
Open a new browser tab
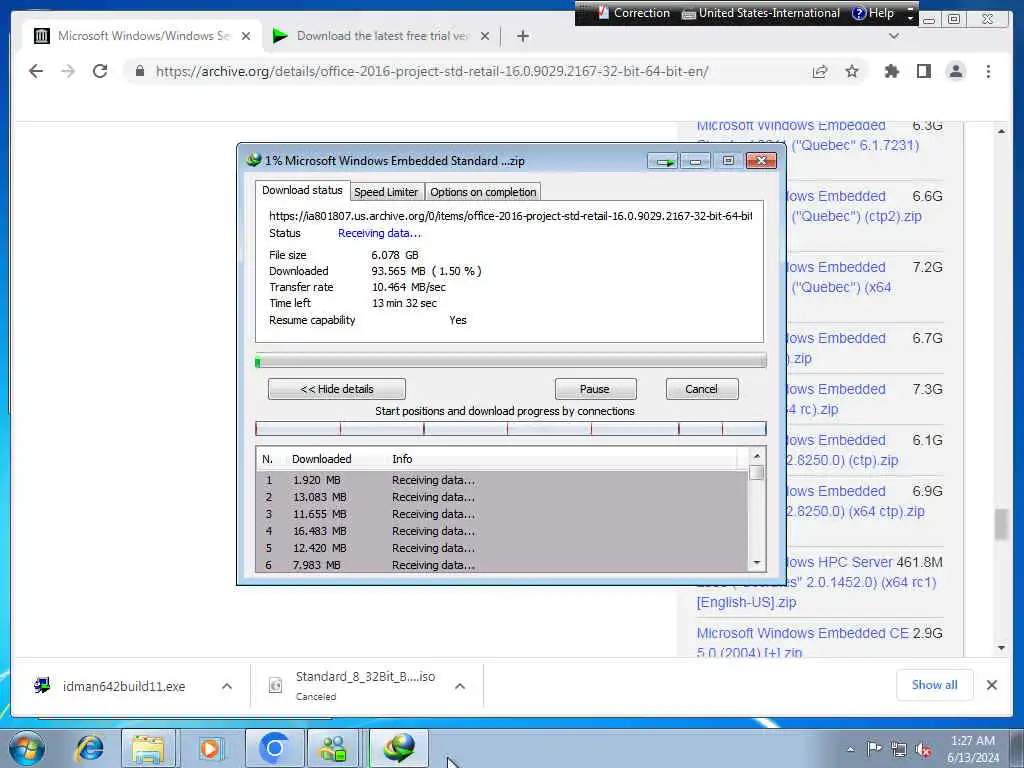coord(522,36)
